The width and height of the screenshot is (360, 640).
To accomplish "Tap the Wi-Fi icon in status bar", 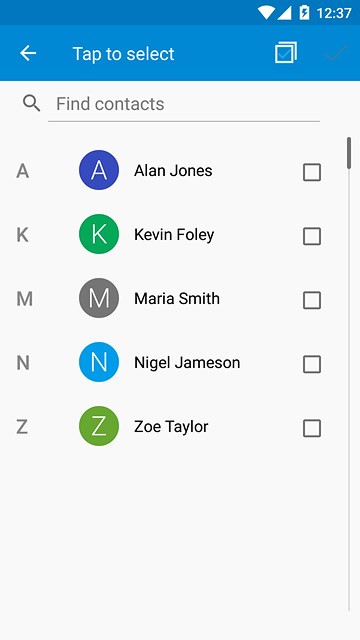I will 266,13.
